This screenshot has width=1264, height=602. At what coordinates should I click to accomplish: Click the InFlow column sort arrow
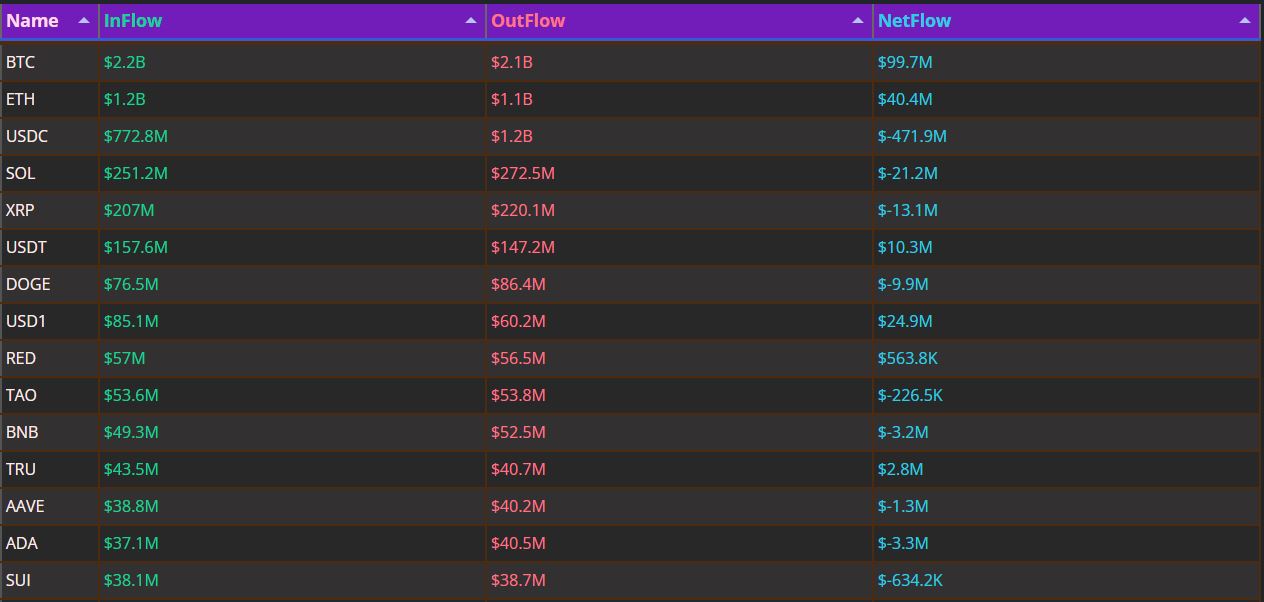pyautogui.click(x=470, y=19)
